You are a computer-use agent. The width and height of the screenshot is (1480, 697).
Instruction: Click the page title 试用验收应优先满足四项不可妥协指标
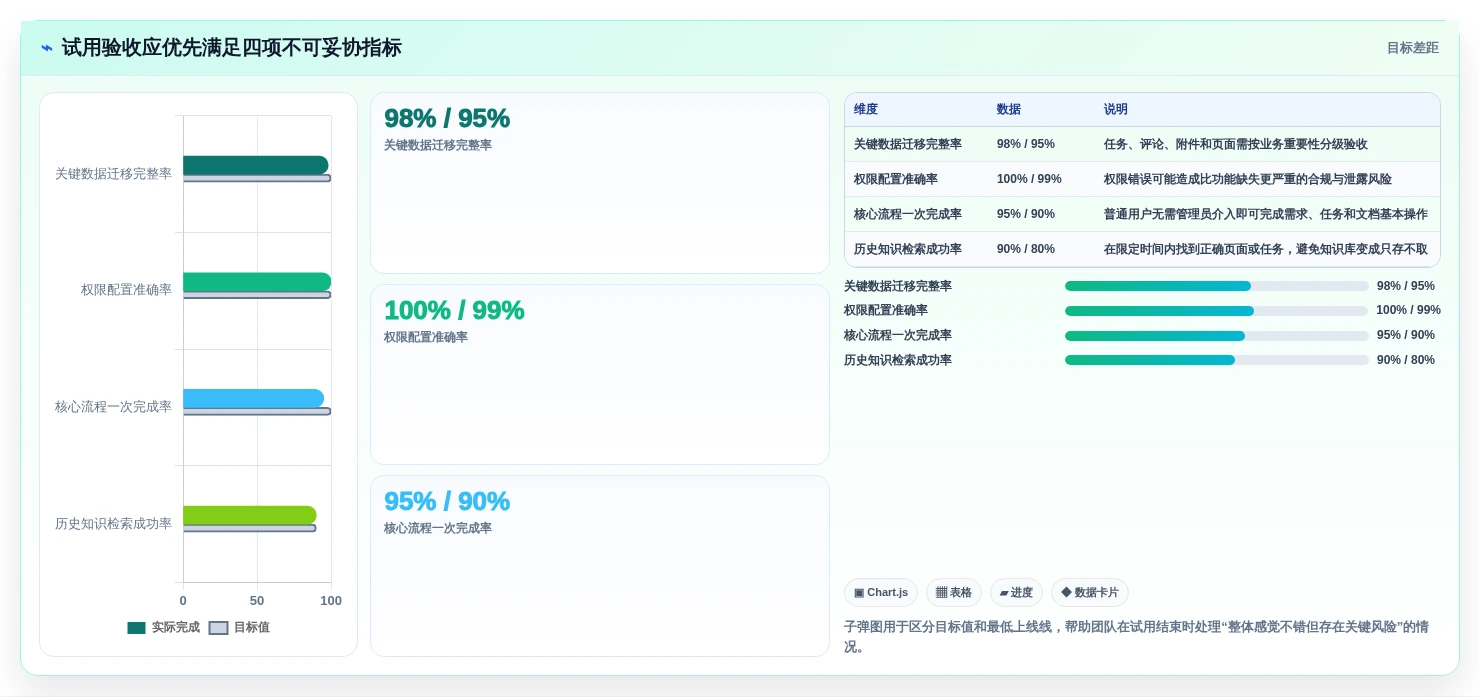231,48
